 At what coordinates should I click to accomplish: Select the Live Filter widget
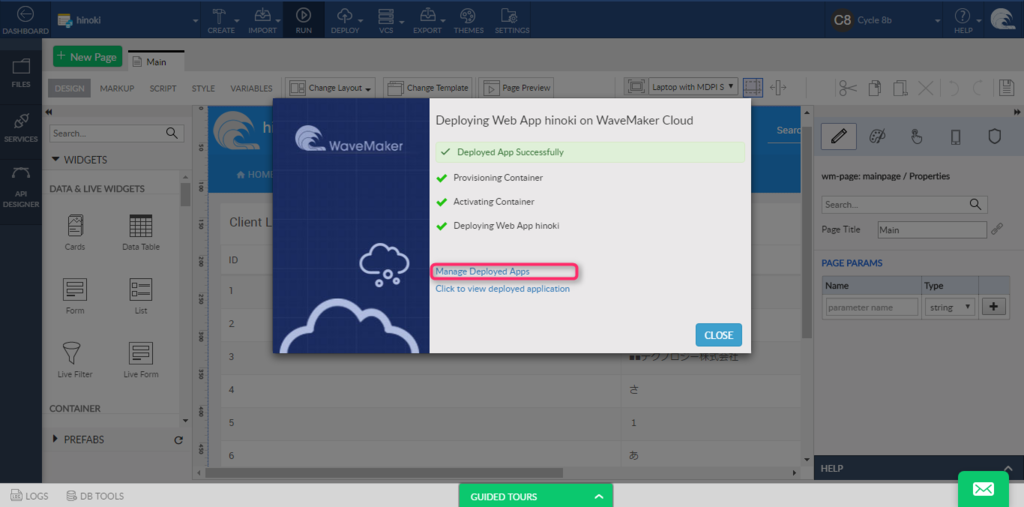tap(75, 360)
